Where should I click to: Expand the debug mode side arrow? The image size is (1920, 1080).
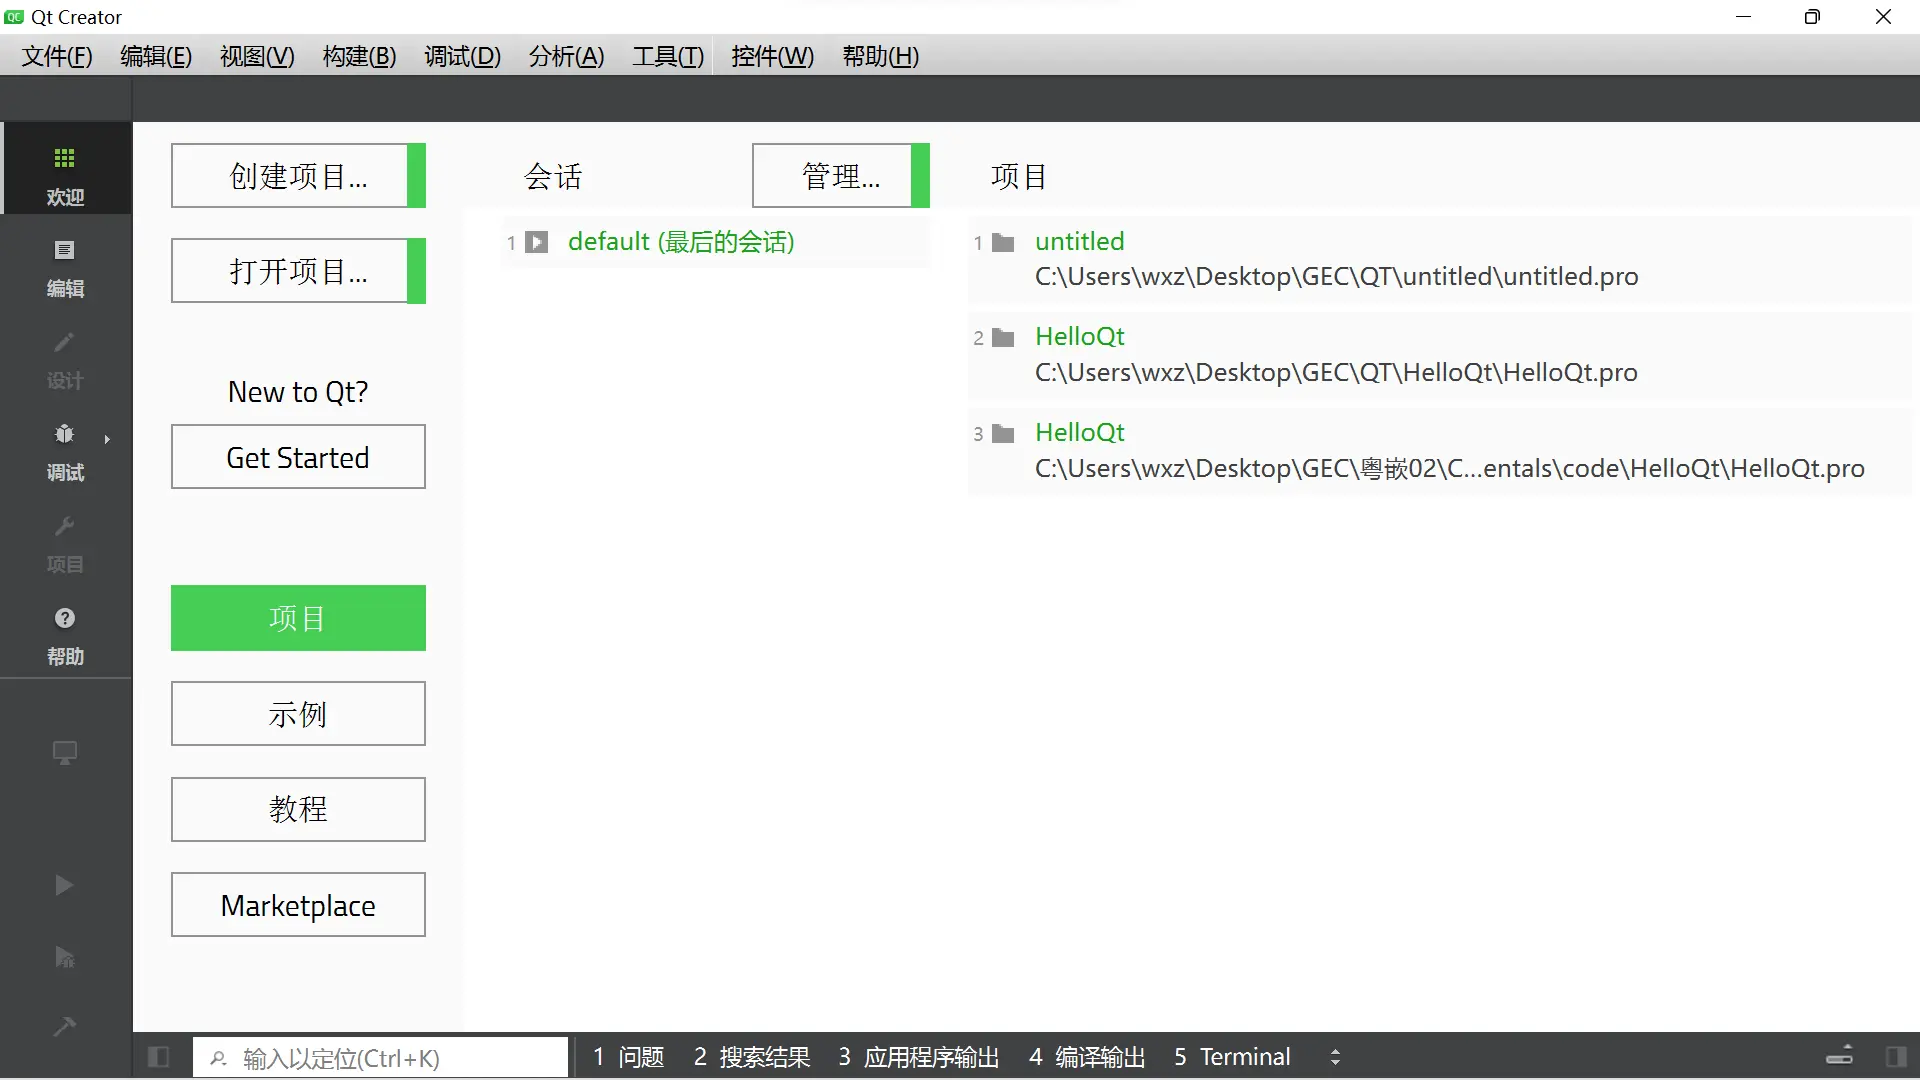[x=107, y=439]
